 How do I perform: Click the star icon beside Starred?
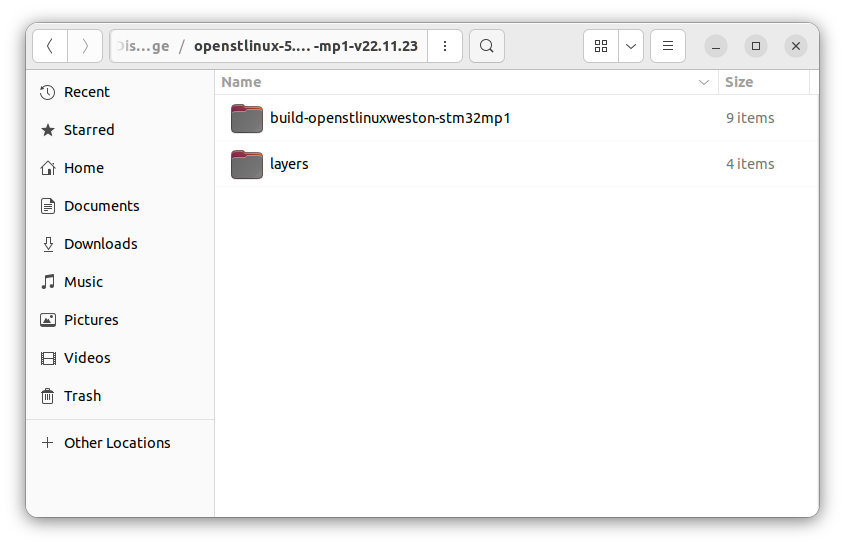pyautogui.click(x=47, y=130)
